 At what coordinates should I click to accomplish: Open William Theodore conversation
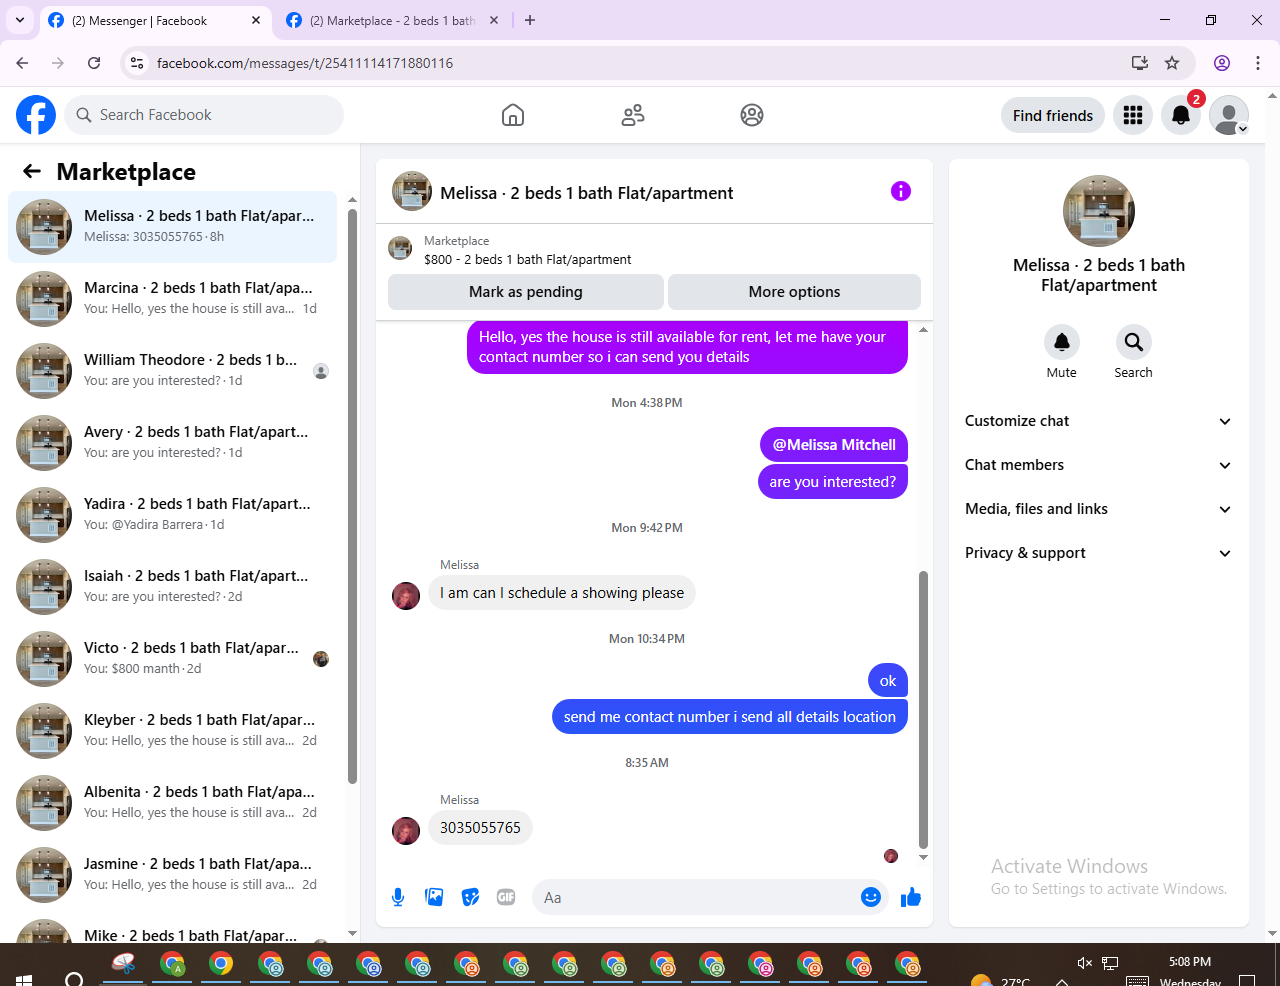coord(172,371)
